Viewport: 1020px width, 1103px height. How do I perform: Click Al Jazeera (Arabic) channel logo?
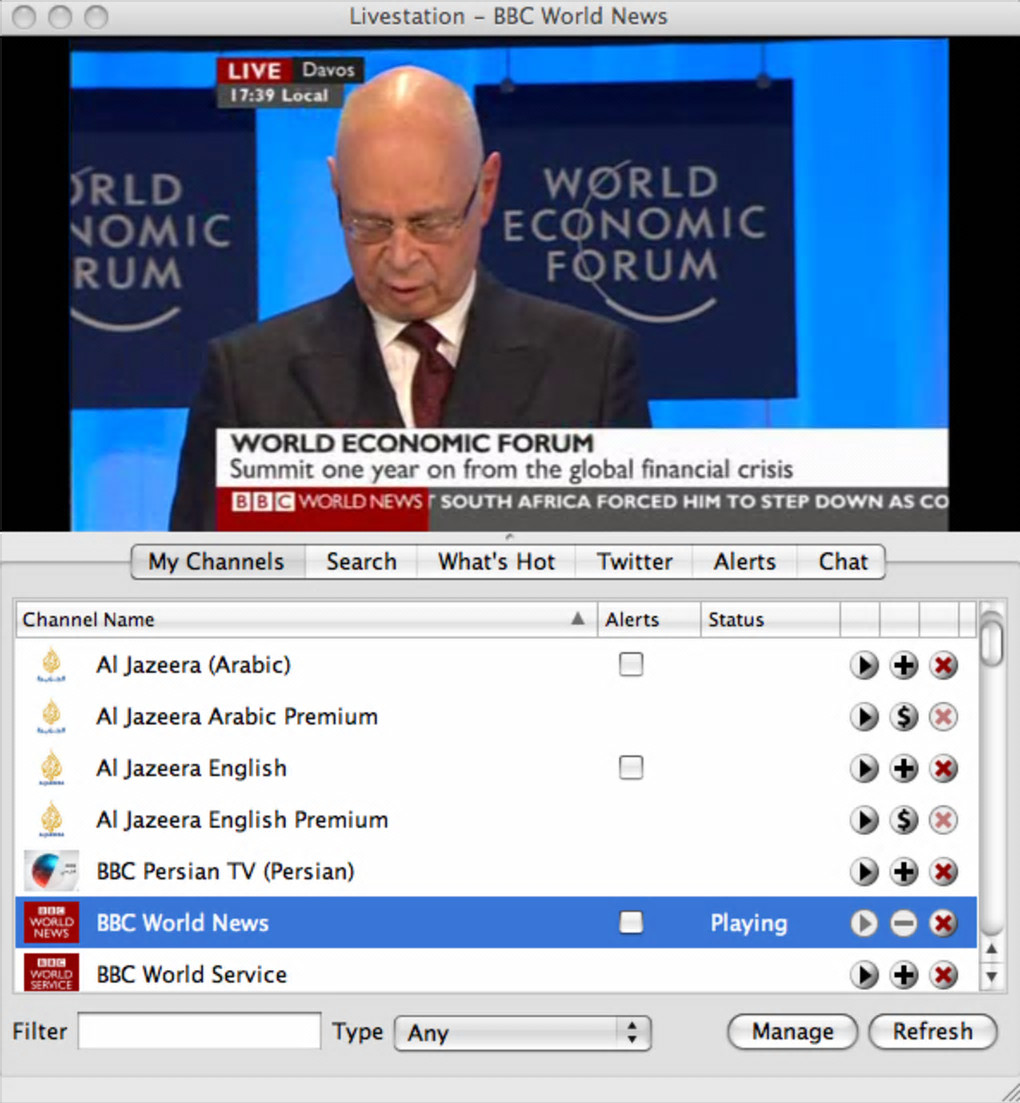point(51,665)
